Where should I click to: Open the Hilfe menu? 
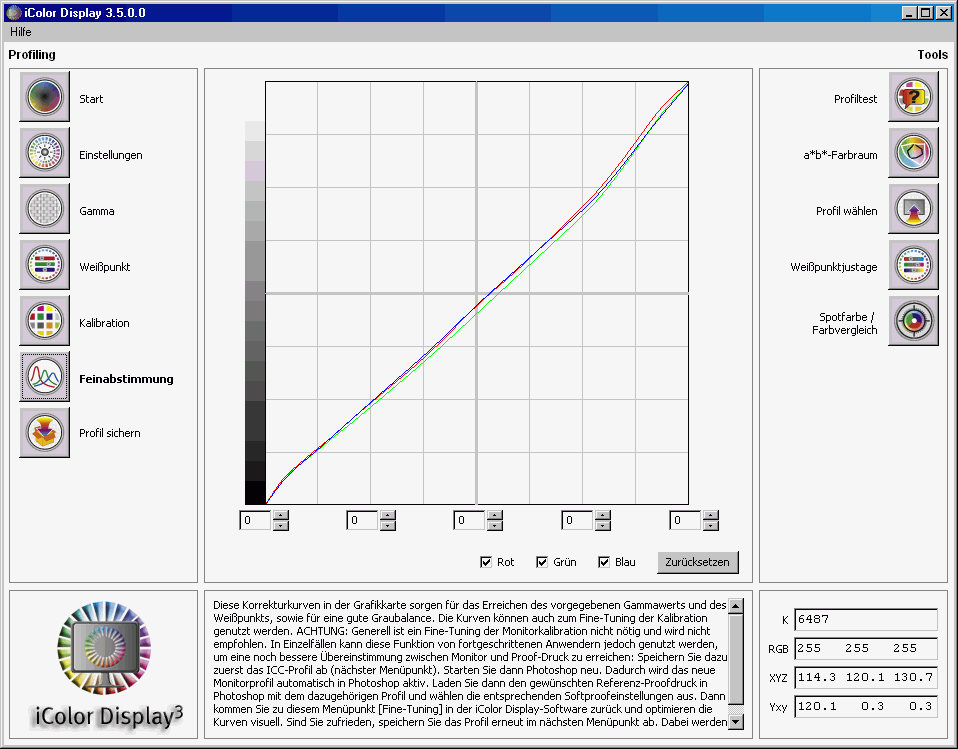point(21,32)
